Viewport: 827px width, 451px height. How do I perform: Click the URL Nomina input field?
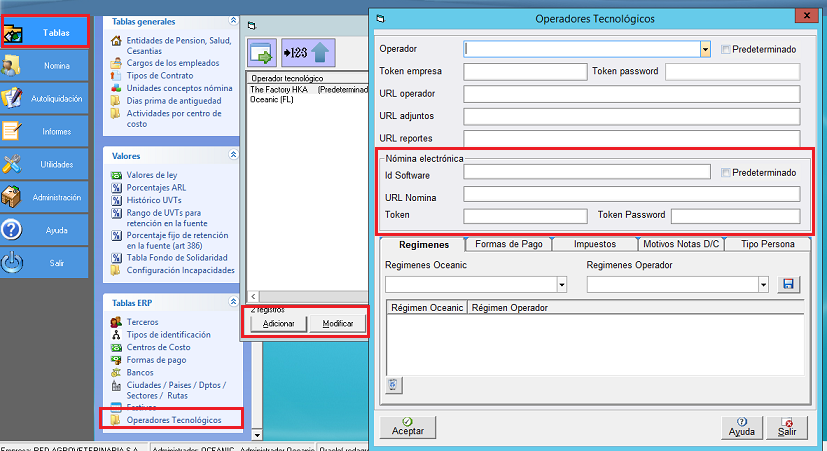[x=631, y=194]
